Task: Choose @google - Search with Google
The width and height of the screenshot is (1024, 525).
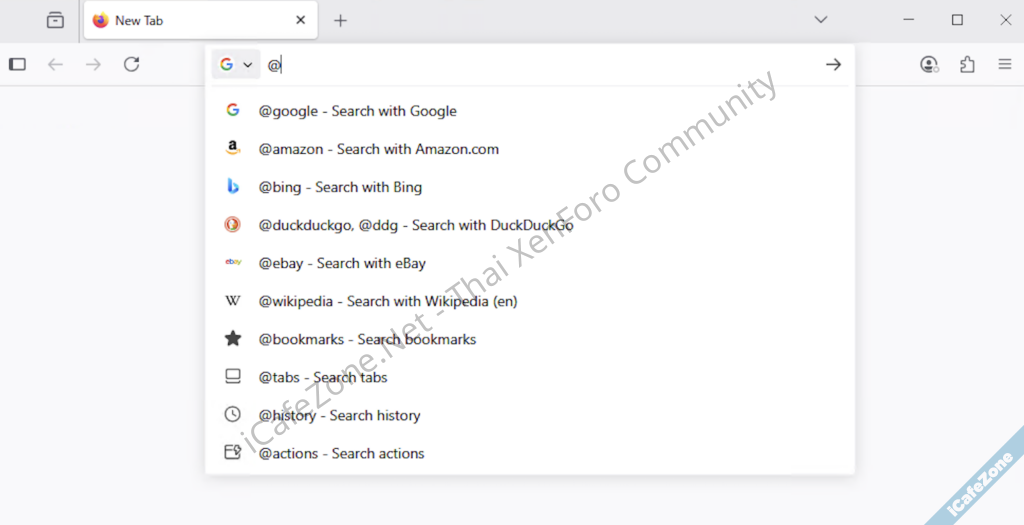Action: tap(530, 111)
